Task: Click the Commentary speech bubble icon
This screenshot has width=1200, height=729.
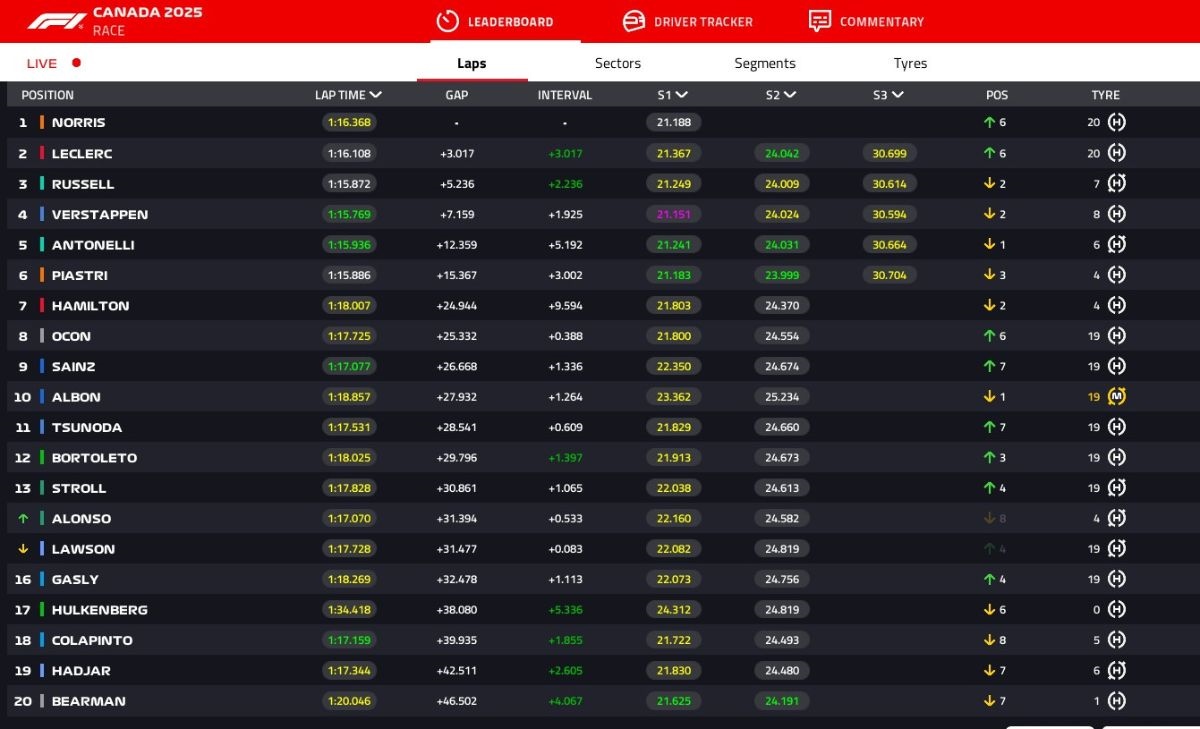Action: (x=820, y=21)
